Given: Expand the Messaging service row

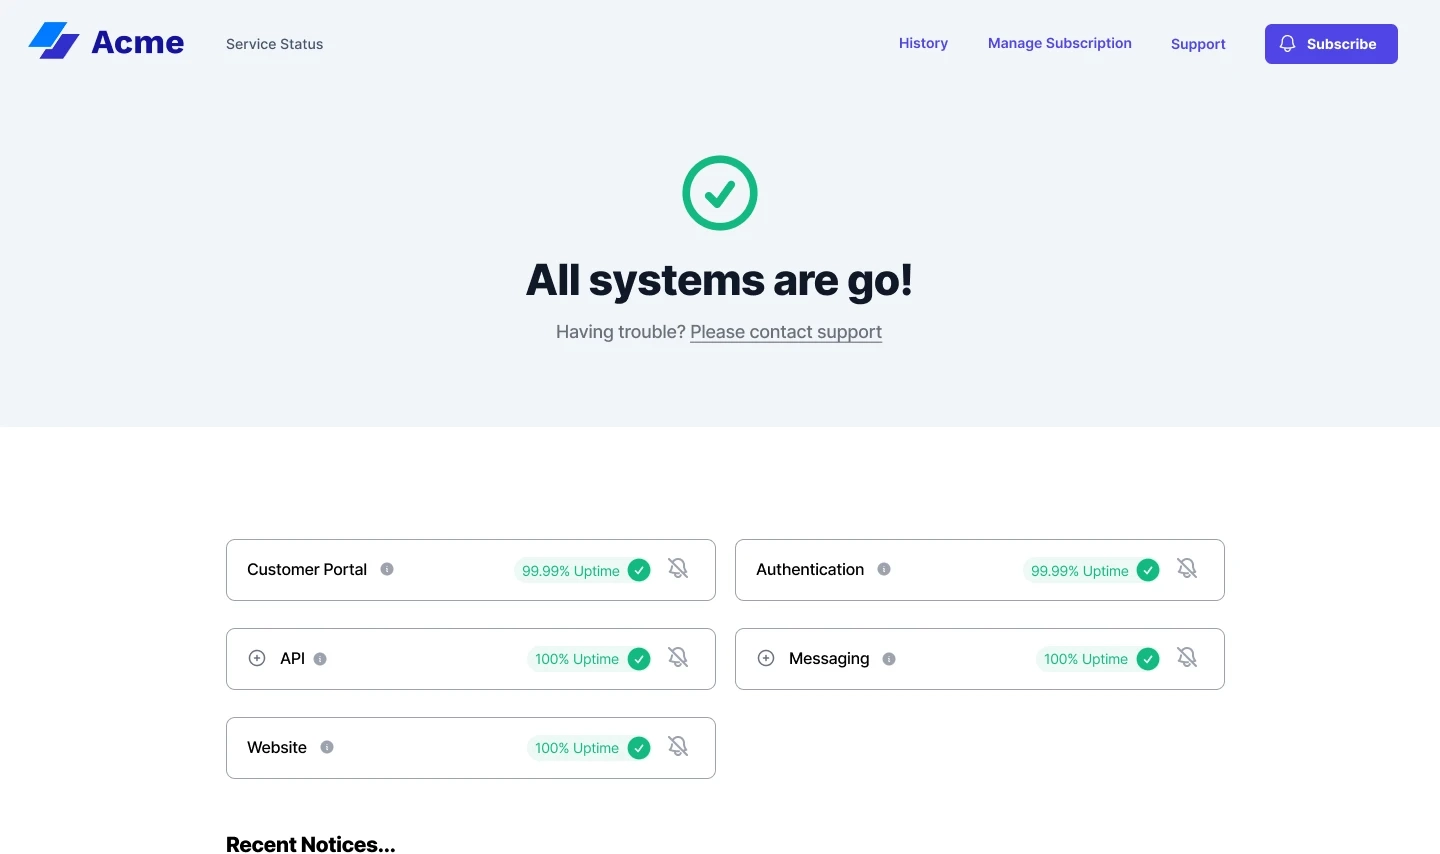Looking at the screenshot, I should tap(766, 658).
